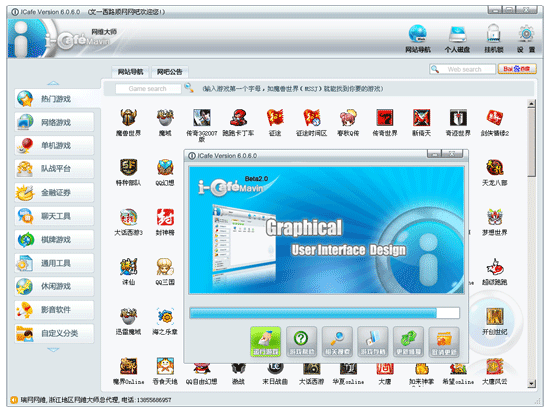Launch the 开创世纪 game
The image size is (550, 411).
coord(495,316)
